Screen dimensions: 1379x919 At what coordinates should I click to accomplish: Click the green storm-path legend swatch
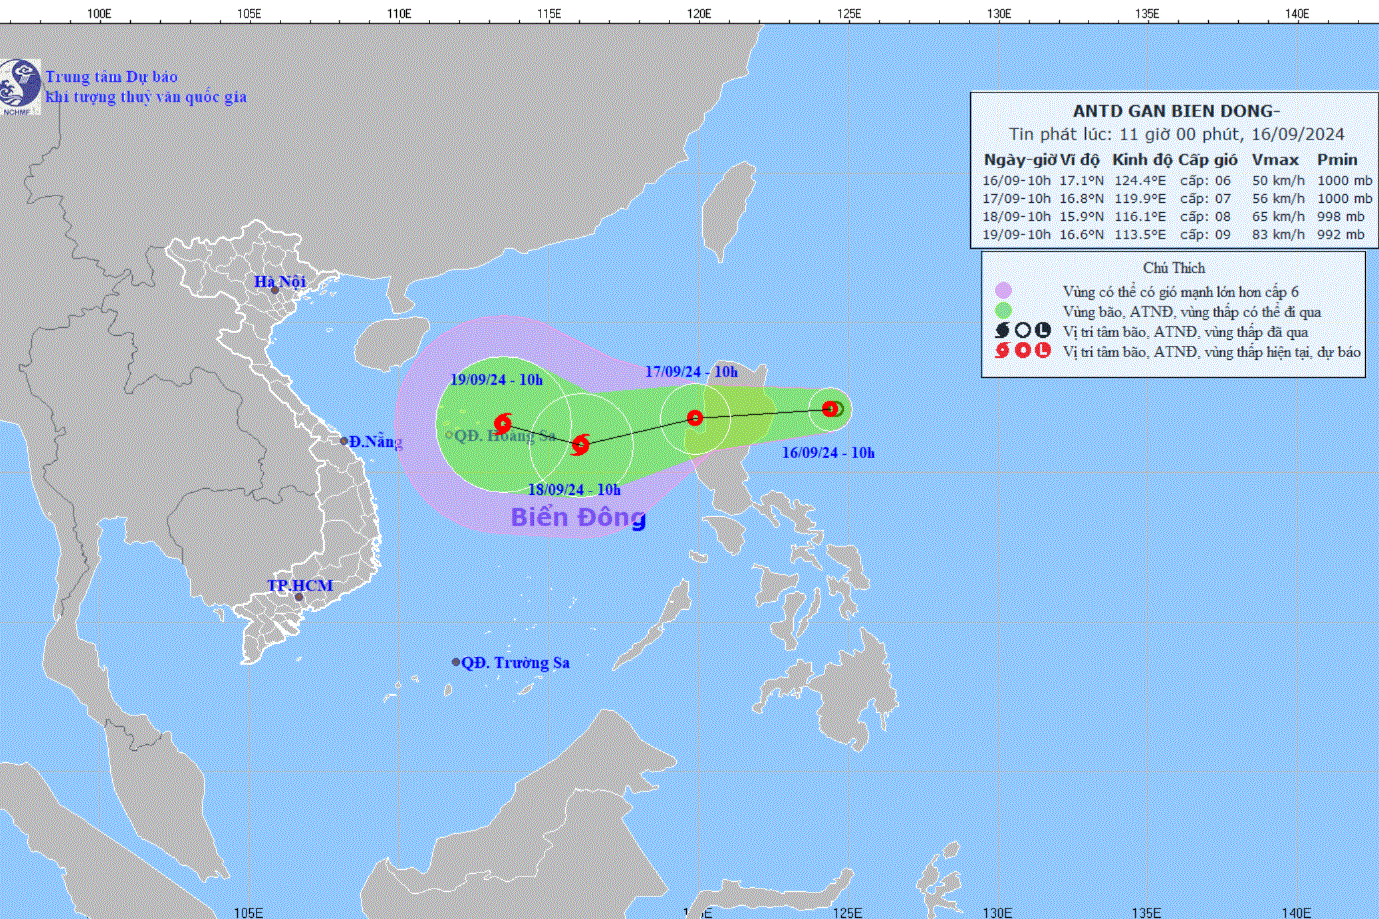pyautogui.click(x=1003, y=311)
